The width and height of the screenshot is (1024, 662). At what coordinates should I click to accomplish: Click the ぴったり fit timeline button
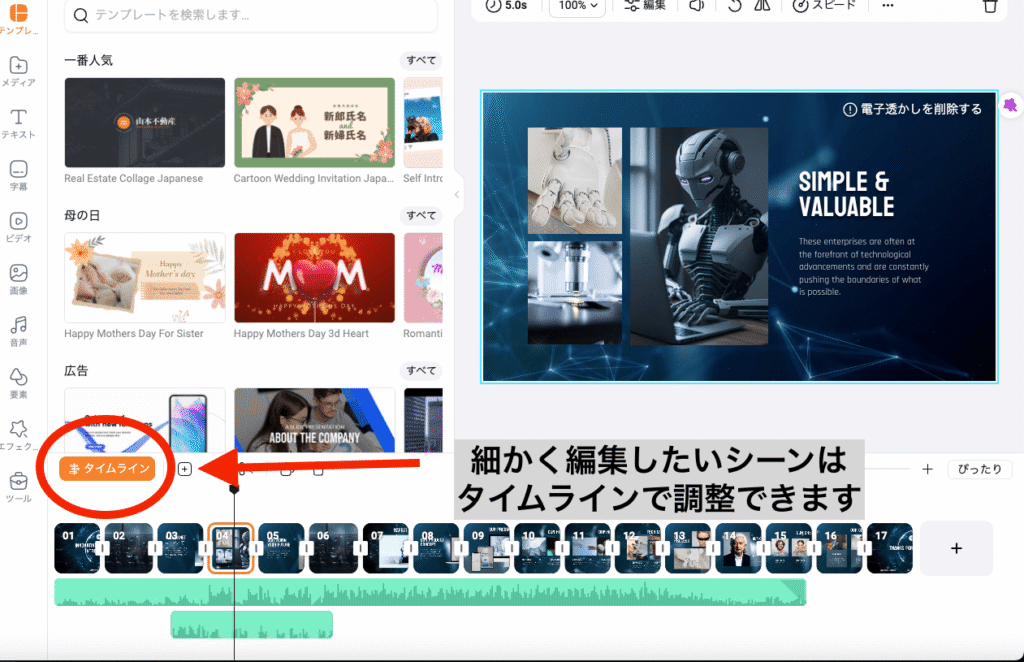click(979, 469)
